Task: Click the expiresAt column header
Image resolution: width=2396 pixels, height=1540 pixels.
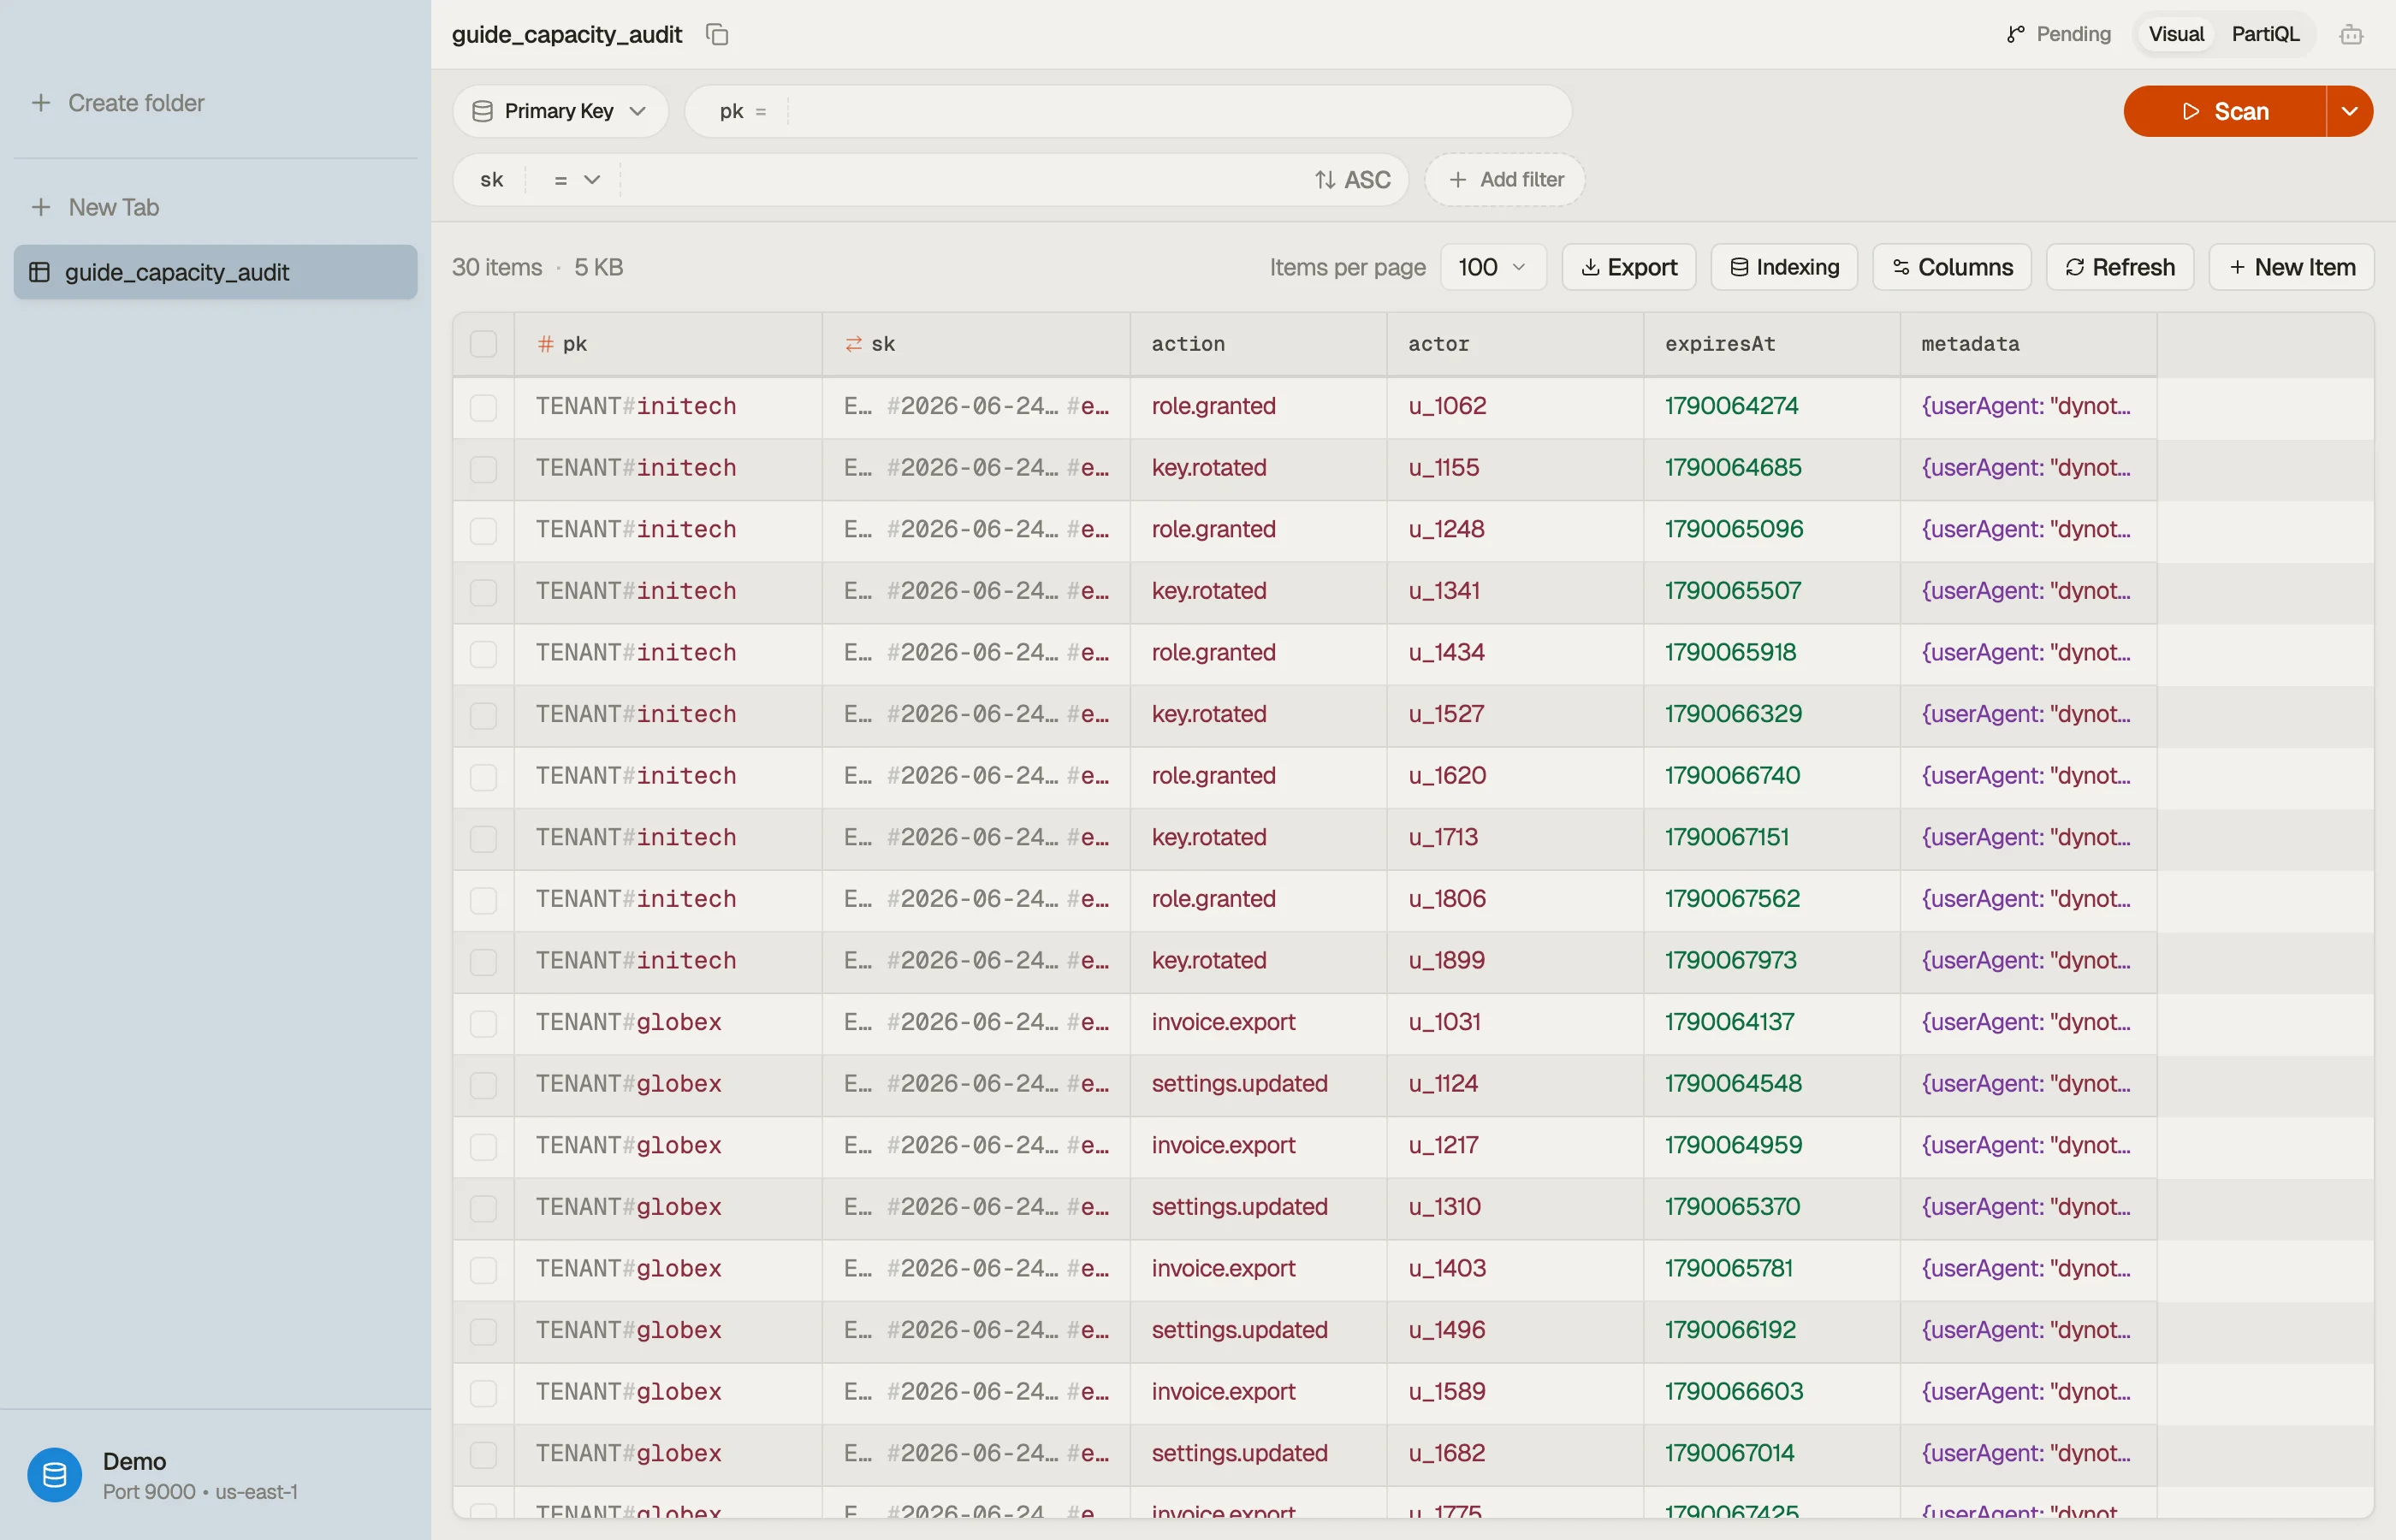Action: [x=1771, y=344]
